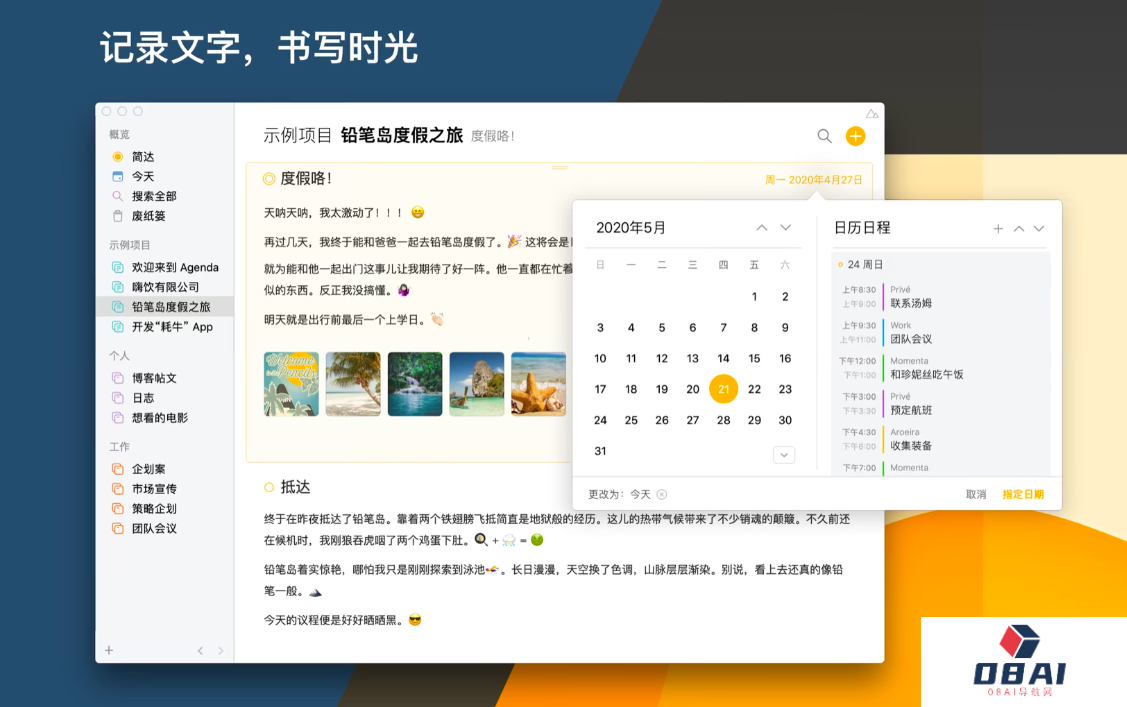The width and height of the screenshot is (1127, 707).
Task: Select 简达 overview in sidebar
Action: (x=142, y=157)
